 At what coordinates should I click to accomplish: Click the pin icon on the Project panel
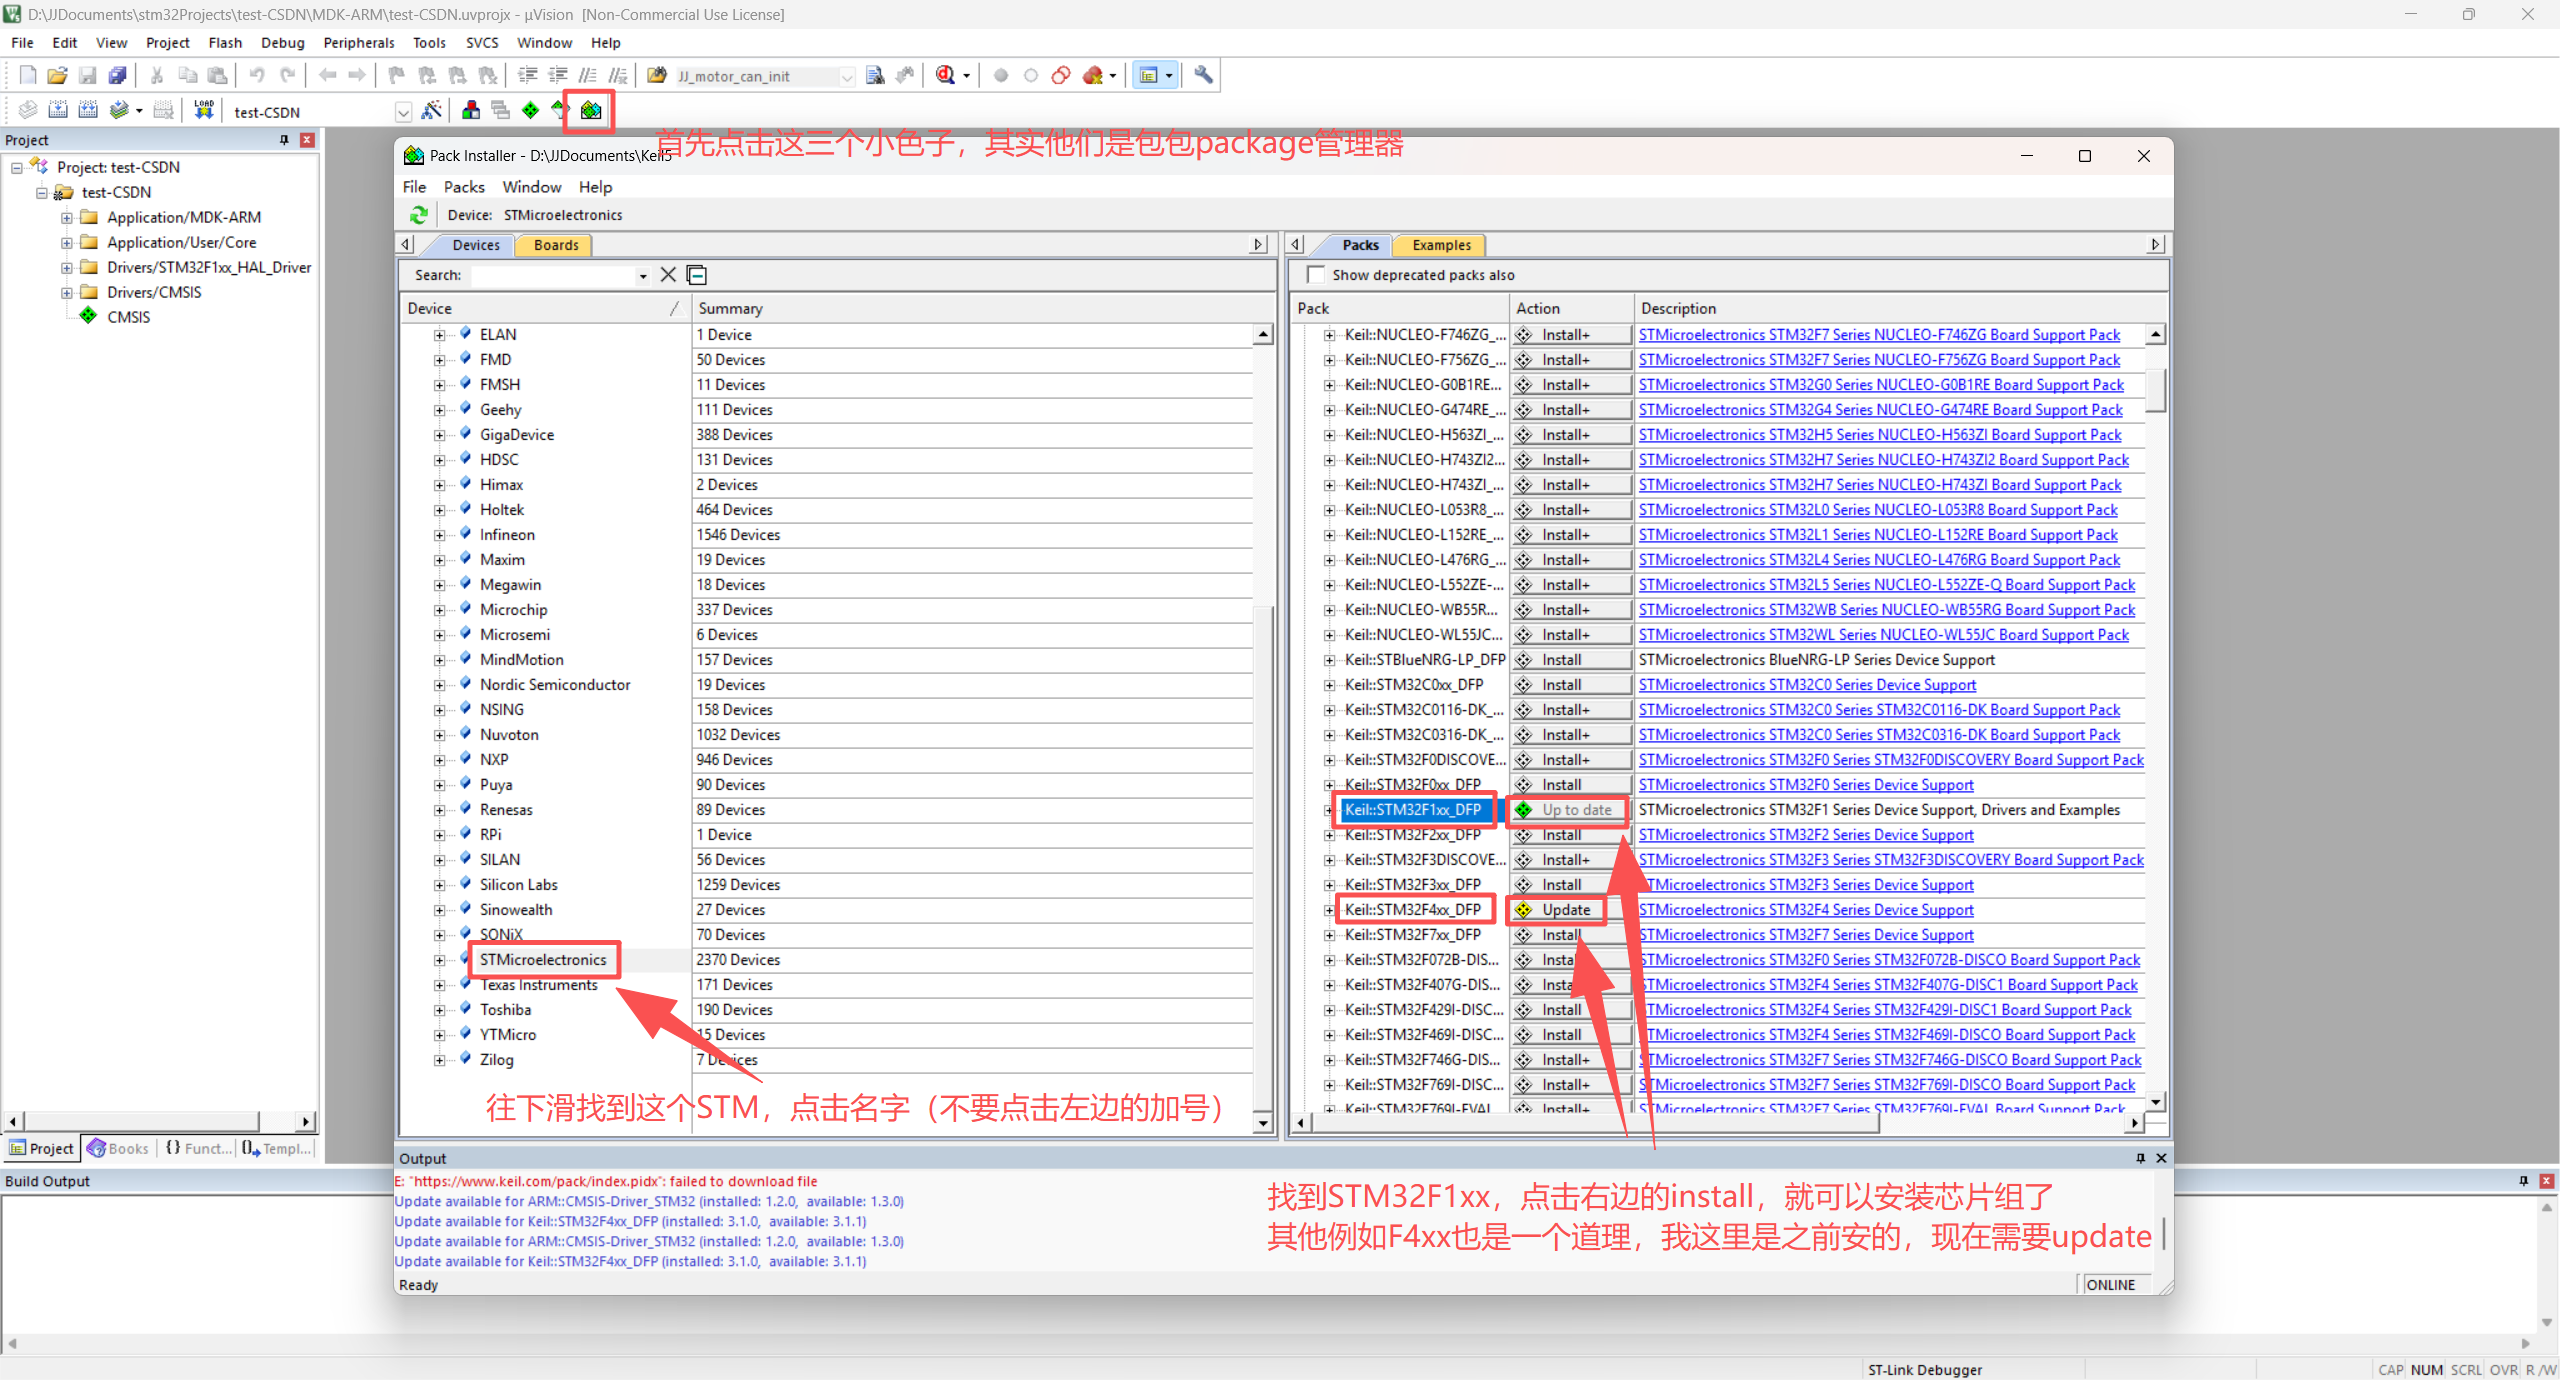pos(284,140)
